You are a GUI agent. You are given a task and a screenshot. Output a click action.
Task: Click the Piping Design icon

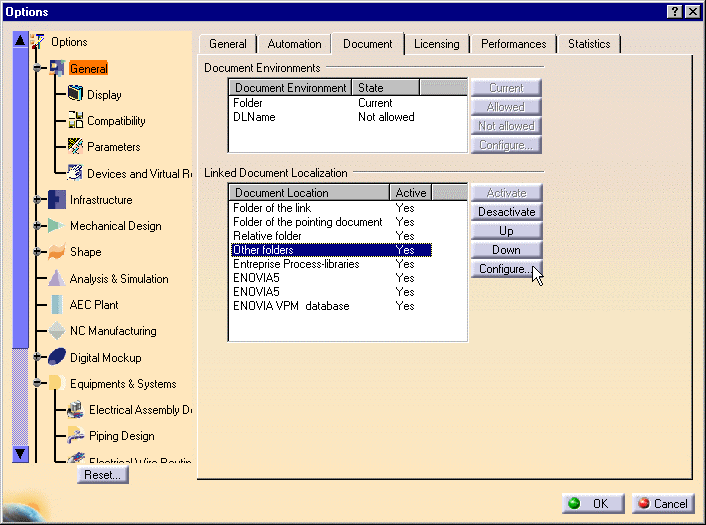74,436
